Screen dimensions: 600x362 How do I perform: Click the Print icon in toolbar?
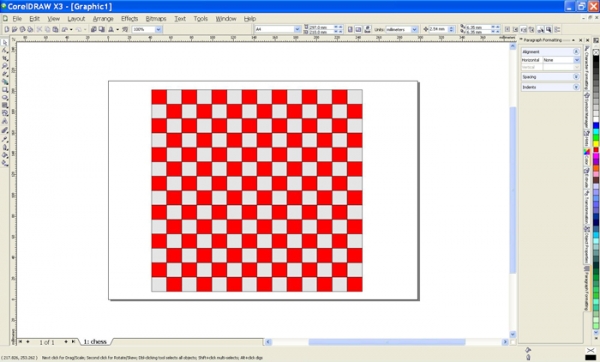pyautogui.click(x=30, y=29)
